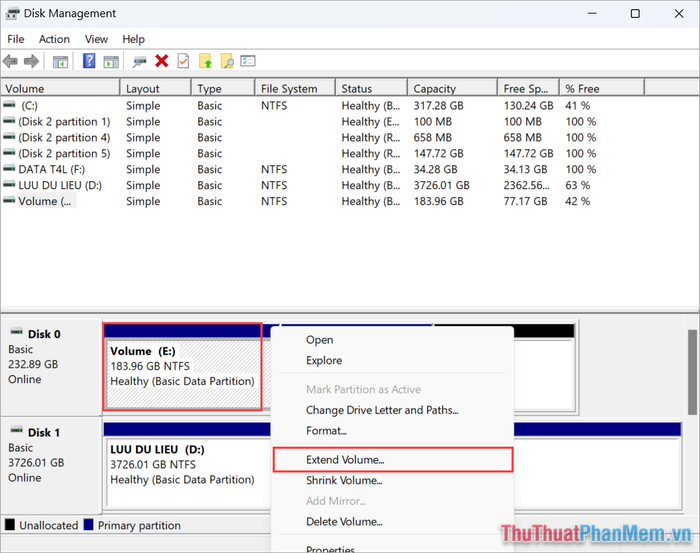Click the Disk Management title bar icon

pos(12,14)
